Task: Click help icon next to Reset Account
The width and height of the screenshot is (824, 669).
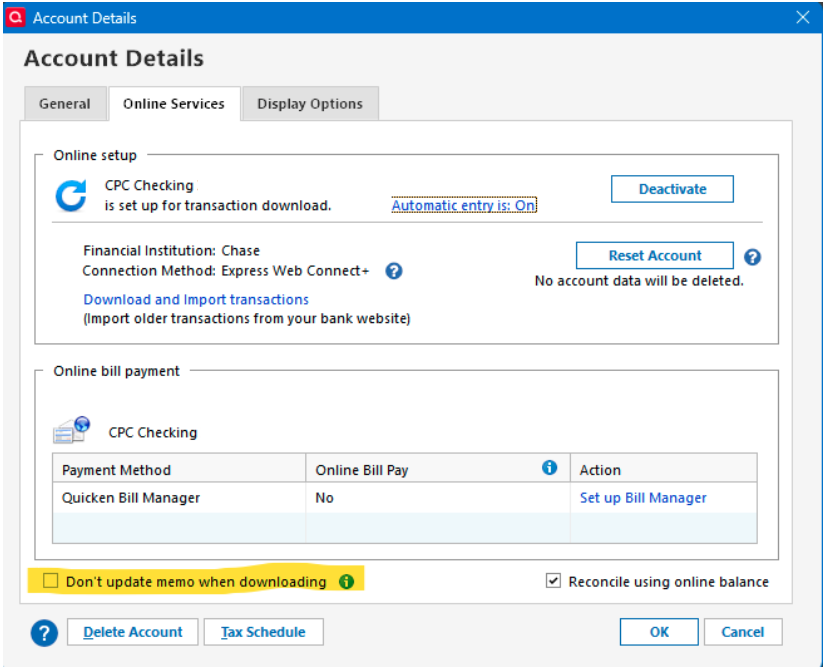Action: pyautogui.click(x=753, y=257)
